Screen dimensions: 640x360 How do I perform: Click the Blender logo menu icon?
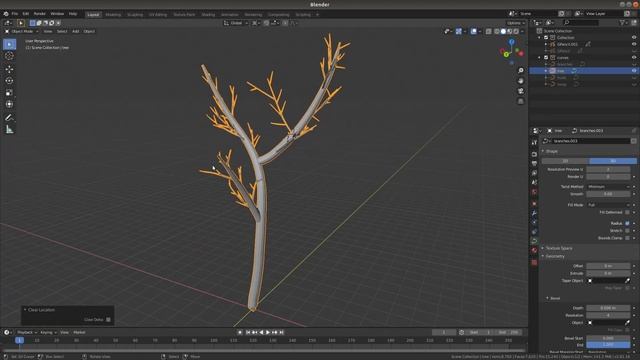click(6, 14)
